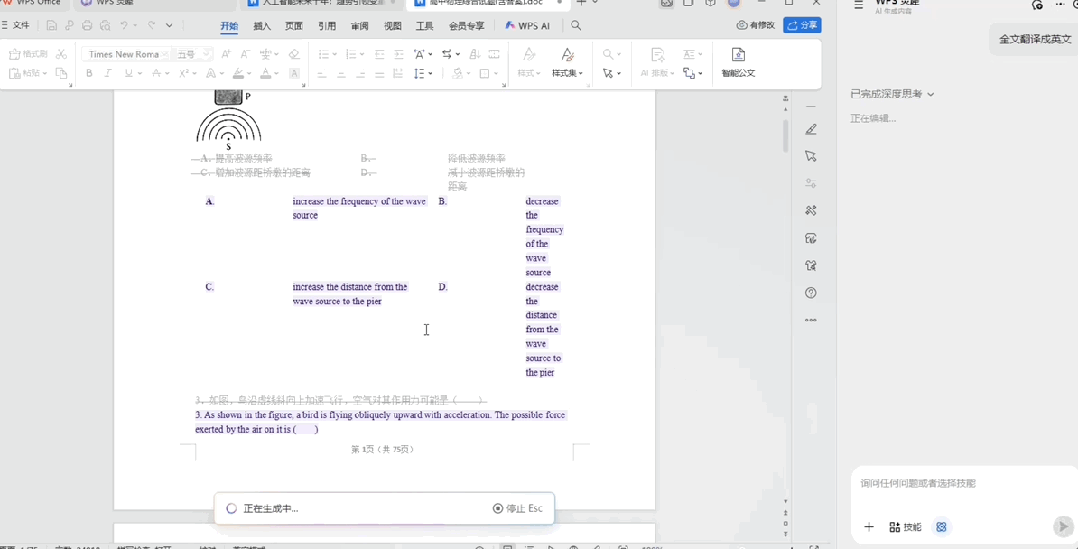Click the more options dots in right sidebar
1078x549 pixels.
point(811,320)
